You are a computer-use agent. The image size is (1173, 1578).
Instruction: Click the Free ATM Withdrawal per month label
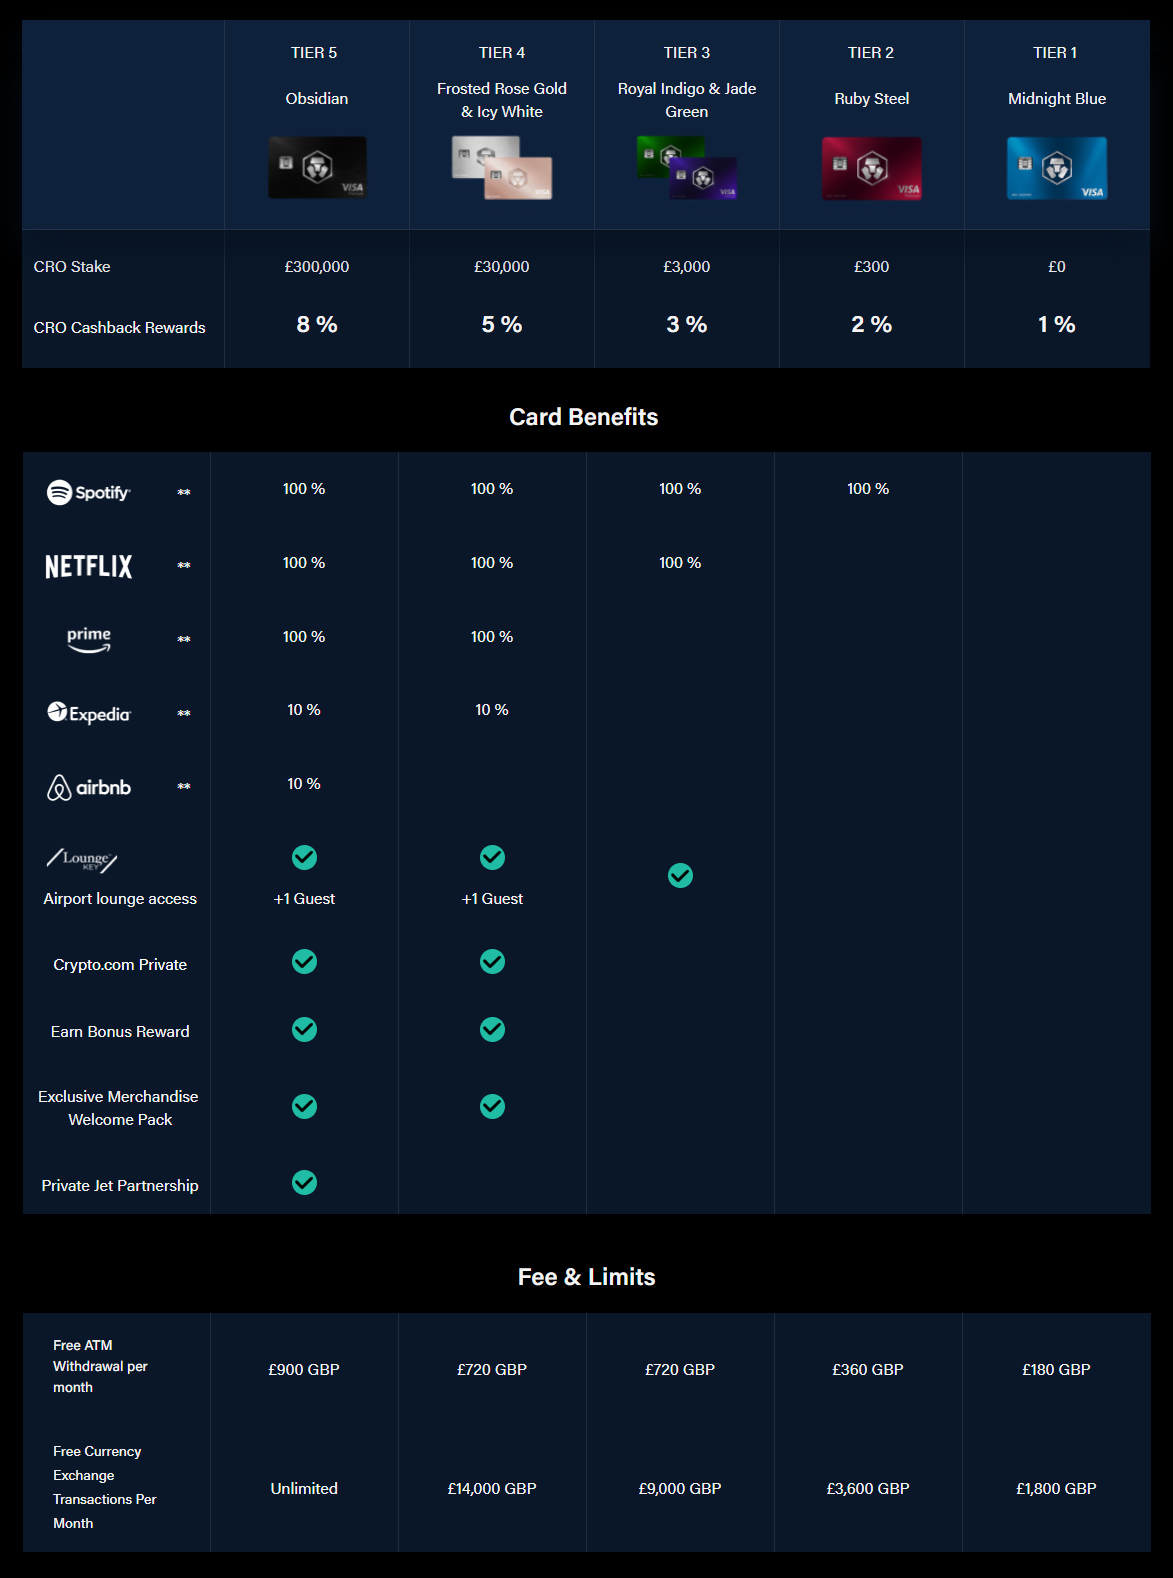click(x=100, y=1366)
